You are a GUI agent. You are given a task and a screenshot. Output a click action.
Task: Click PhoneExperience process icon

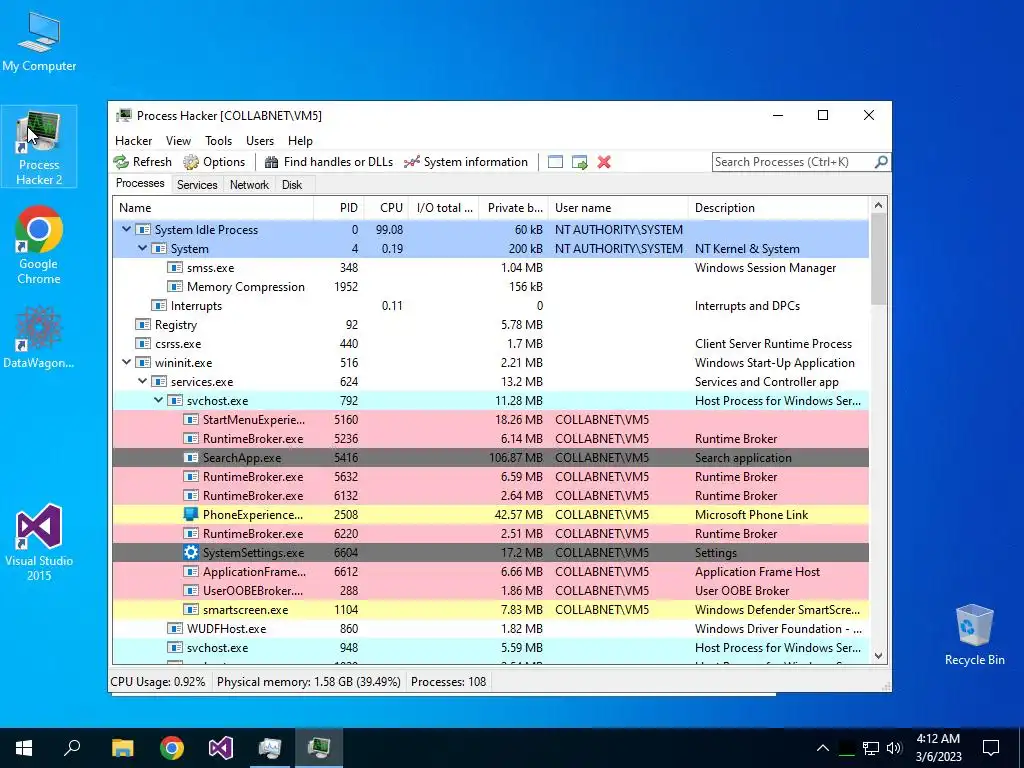pyautogui.click(x=191, y=515)
